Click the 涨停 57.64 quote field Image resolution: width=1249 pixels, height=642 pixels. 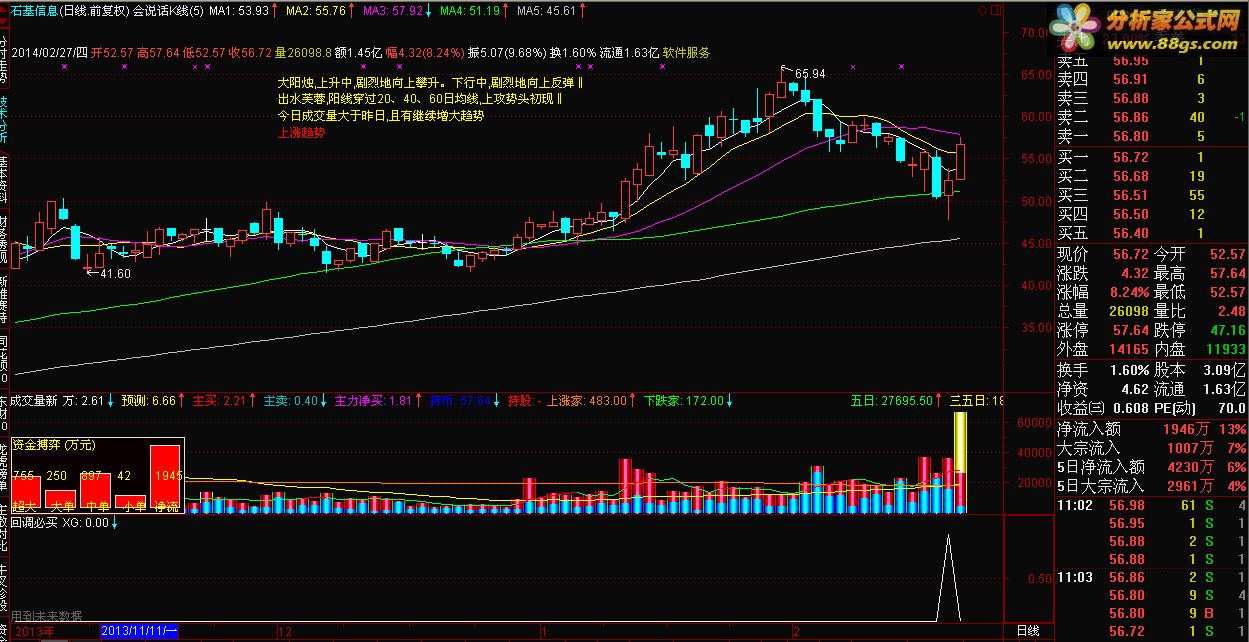pos(1103,330)
